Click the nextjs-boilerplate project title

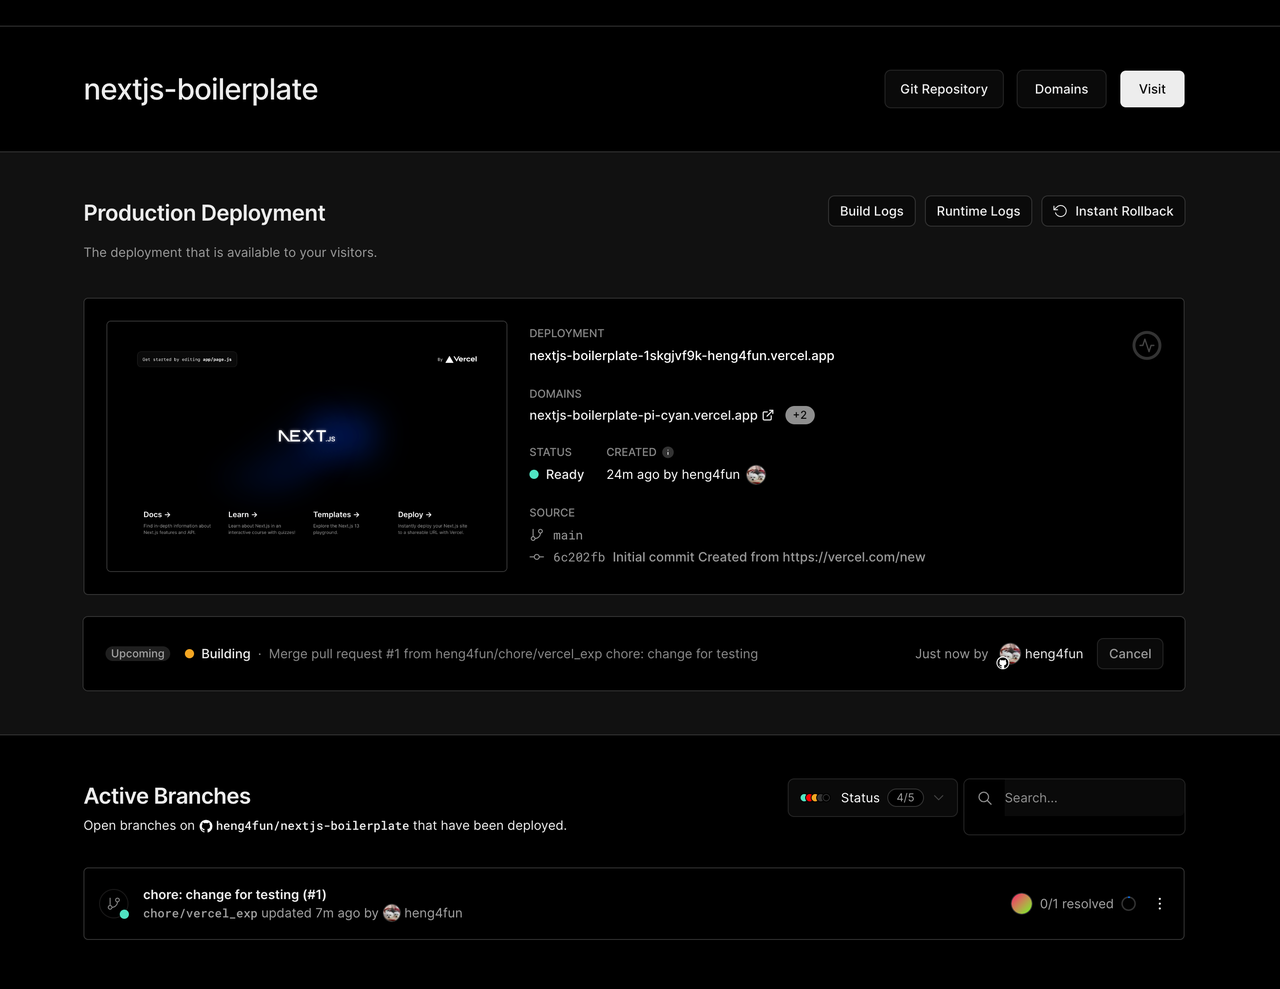click(x=201, y=89)
